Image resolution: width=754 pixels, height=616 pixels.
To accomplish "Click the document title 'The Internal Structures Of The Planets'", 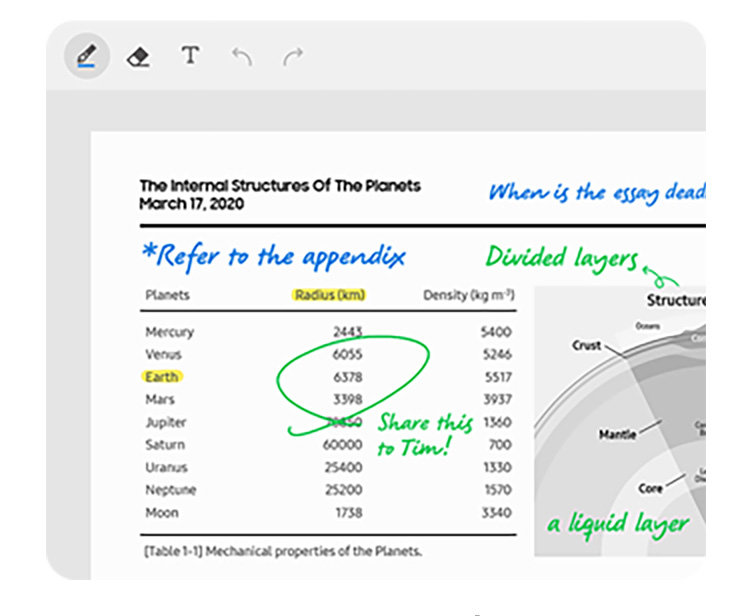I will pos(280,186).
